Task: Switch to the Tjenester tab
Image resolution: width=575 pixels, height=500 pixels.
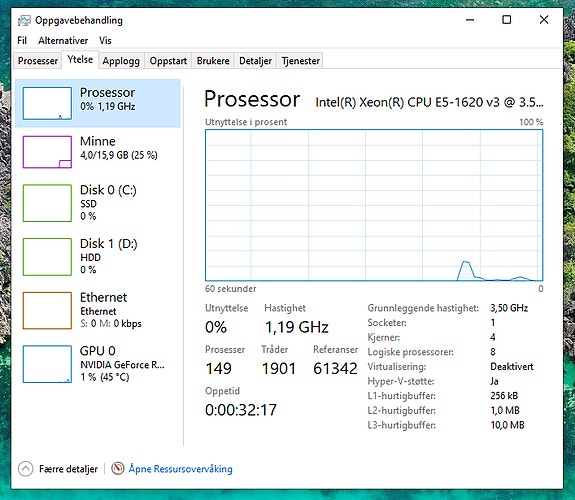Action: 301,61
